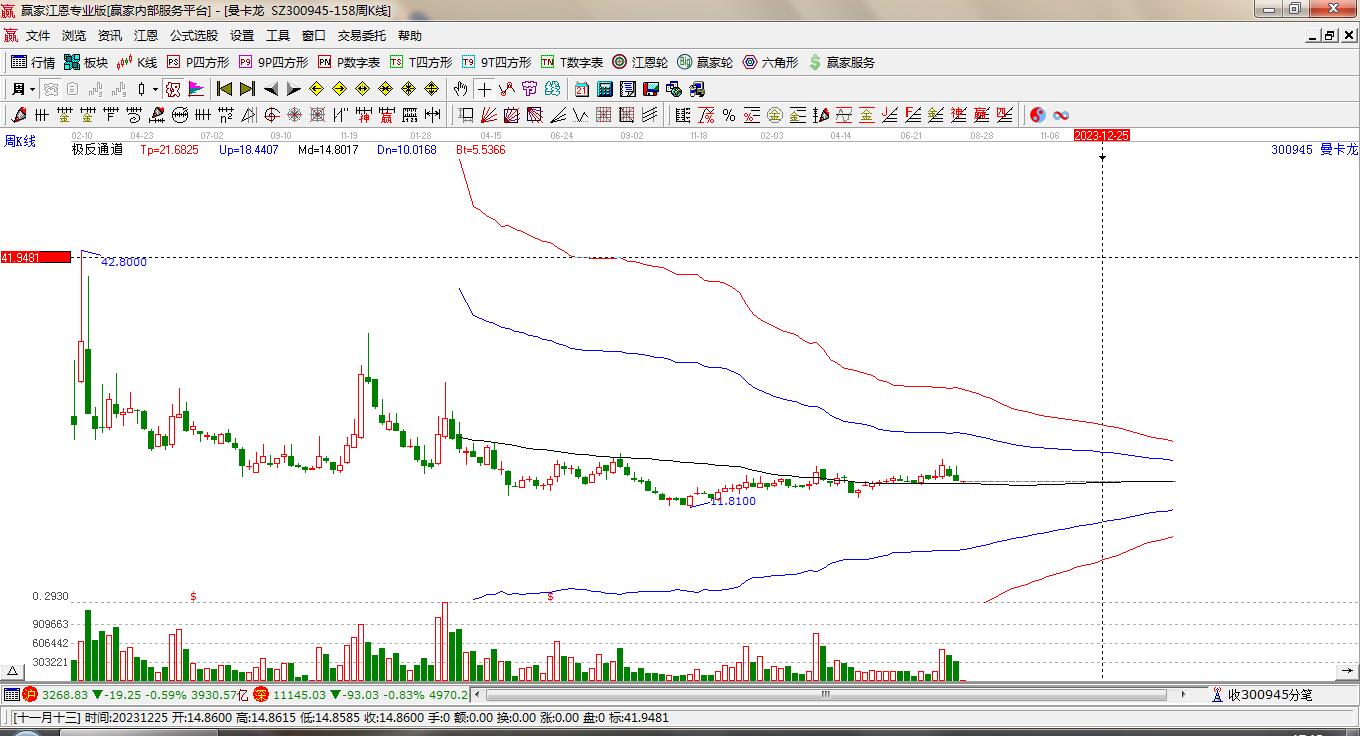Viewport: 1360px width, 736px height.
Task: Select the percent (%) drawing tool
Action: [x=729, y=115]
